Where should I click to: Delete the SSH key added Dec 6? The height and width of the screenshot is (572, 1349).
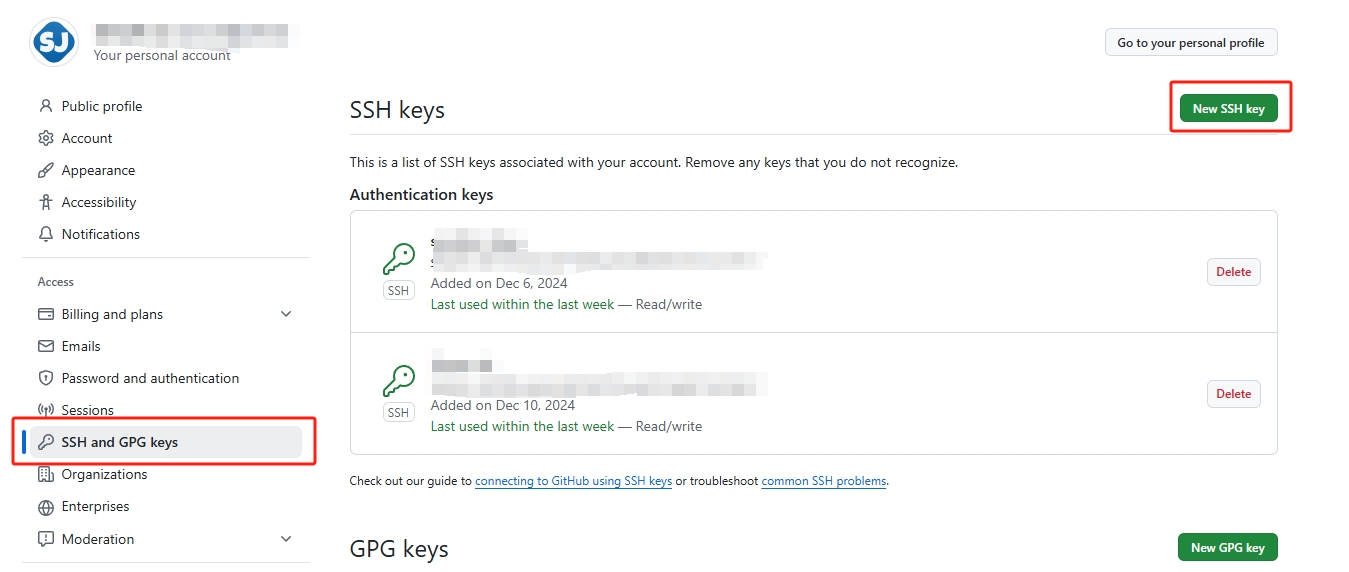(x=1233, y=272)
